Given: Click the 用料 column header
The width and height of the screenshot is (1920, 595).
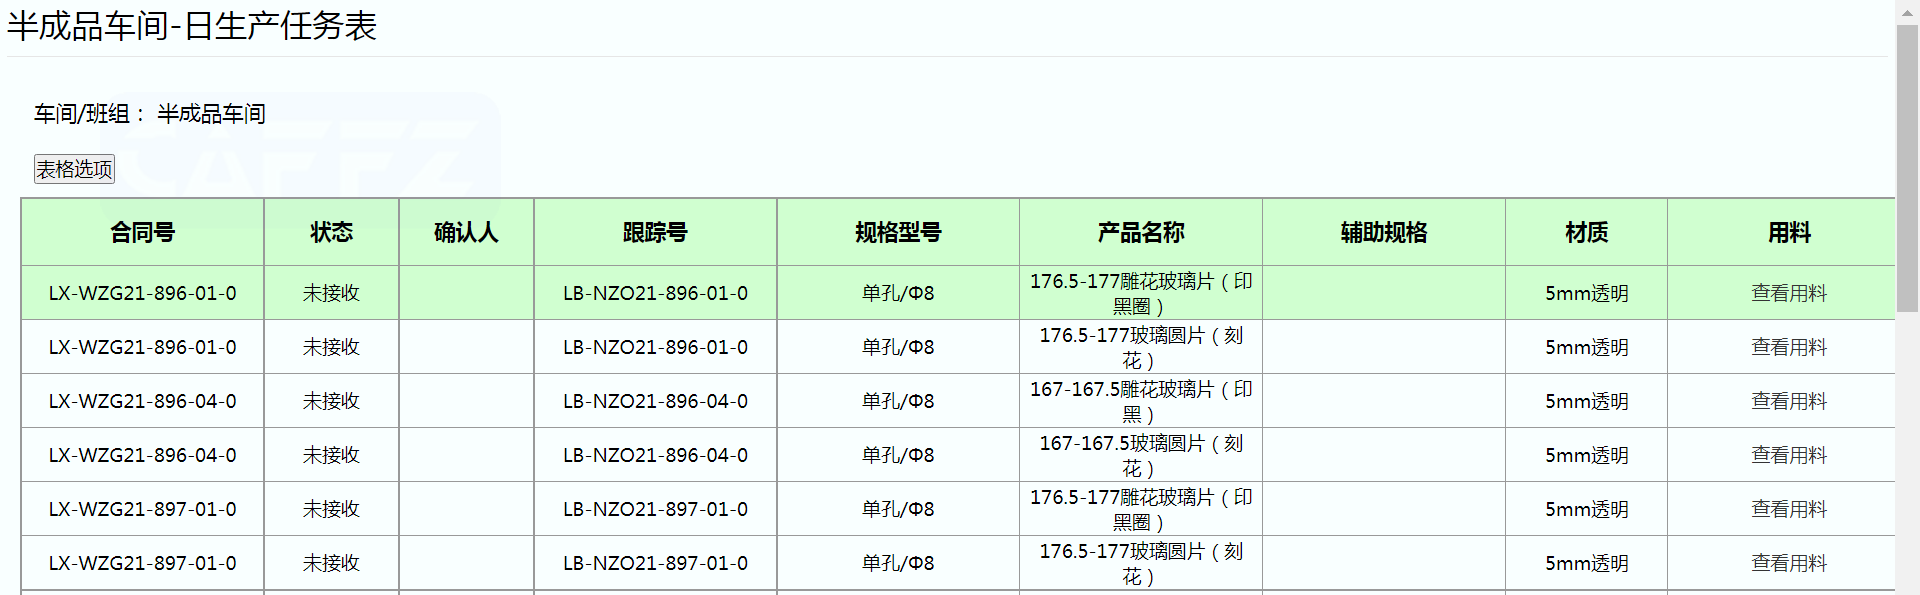Looking at the screenshot, I should point(1789,232).
